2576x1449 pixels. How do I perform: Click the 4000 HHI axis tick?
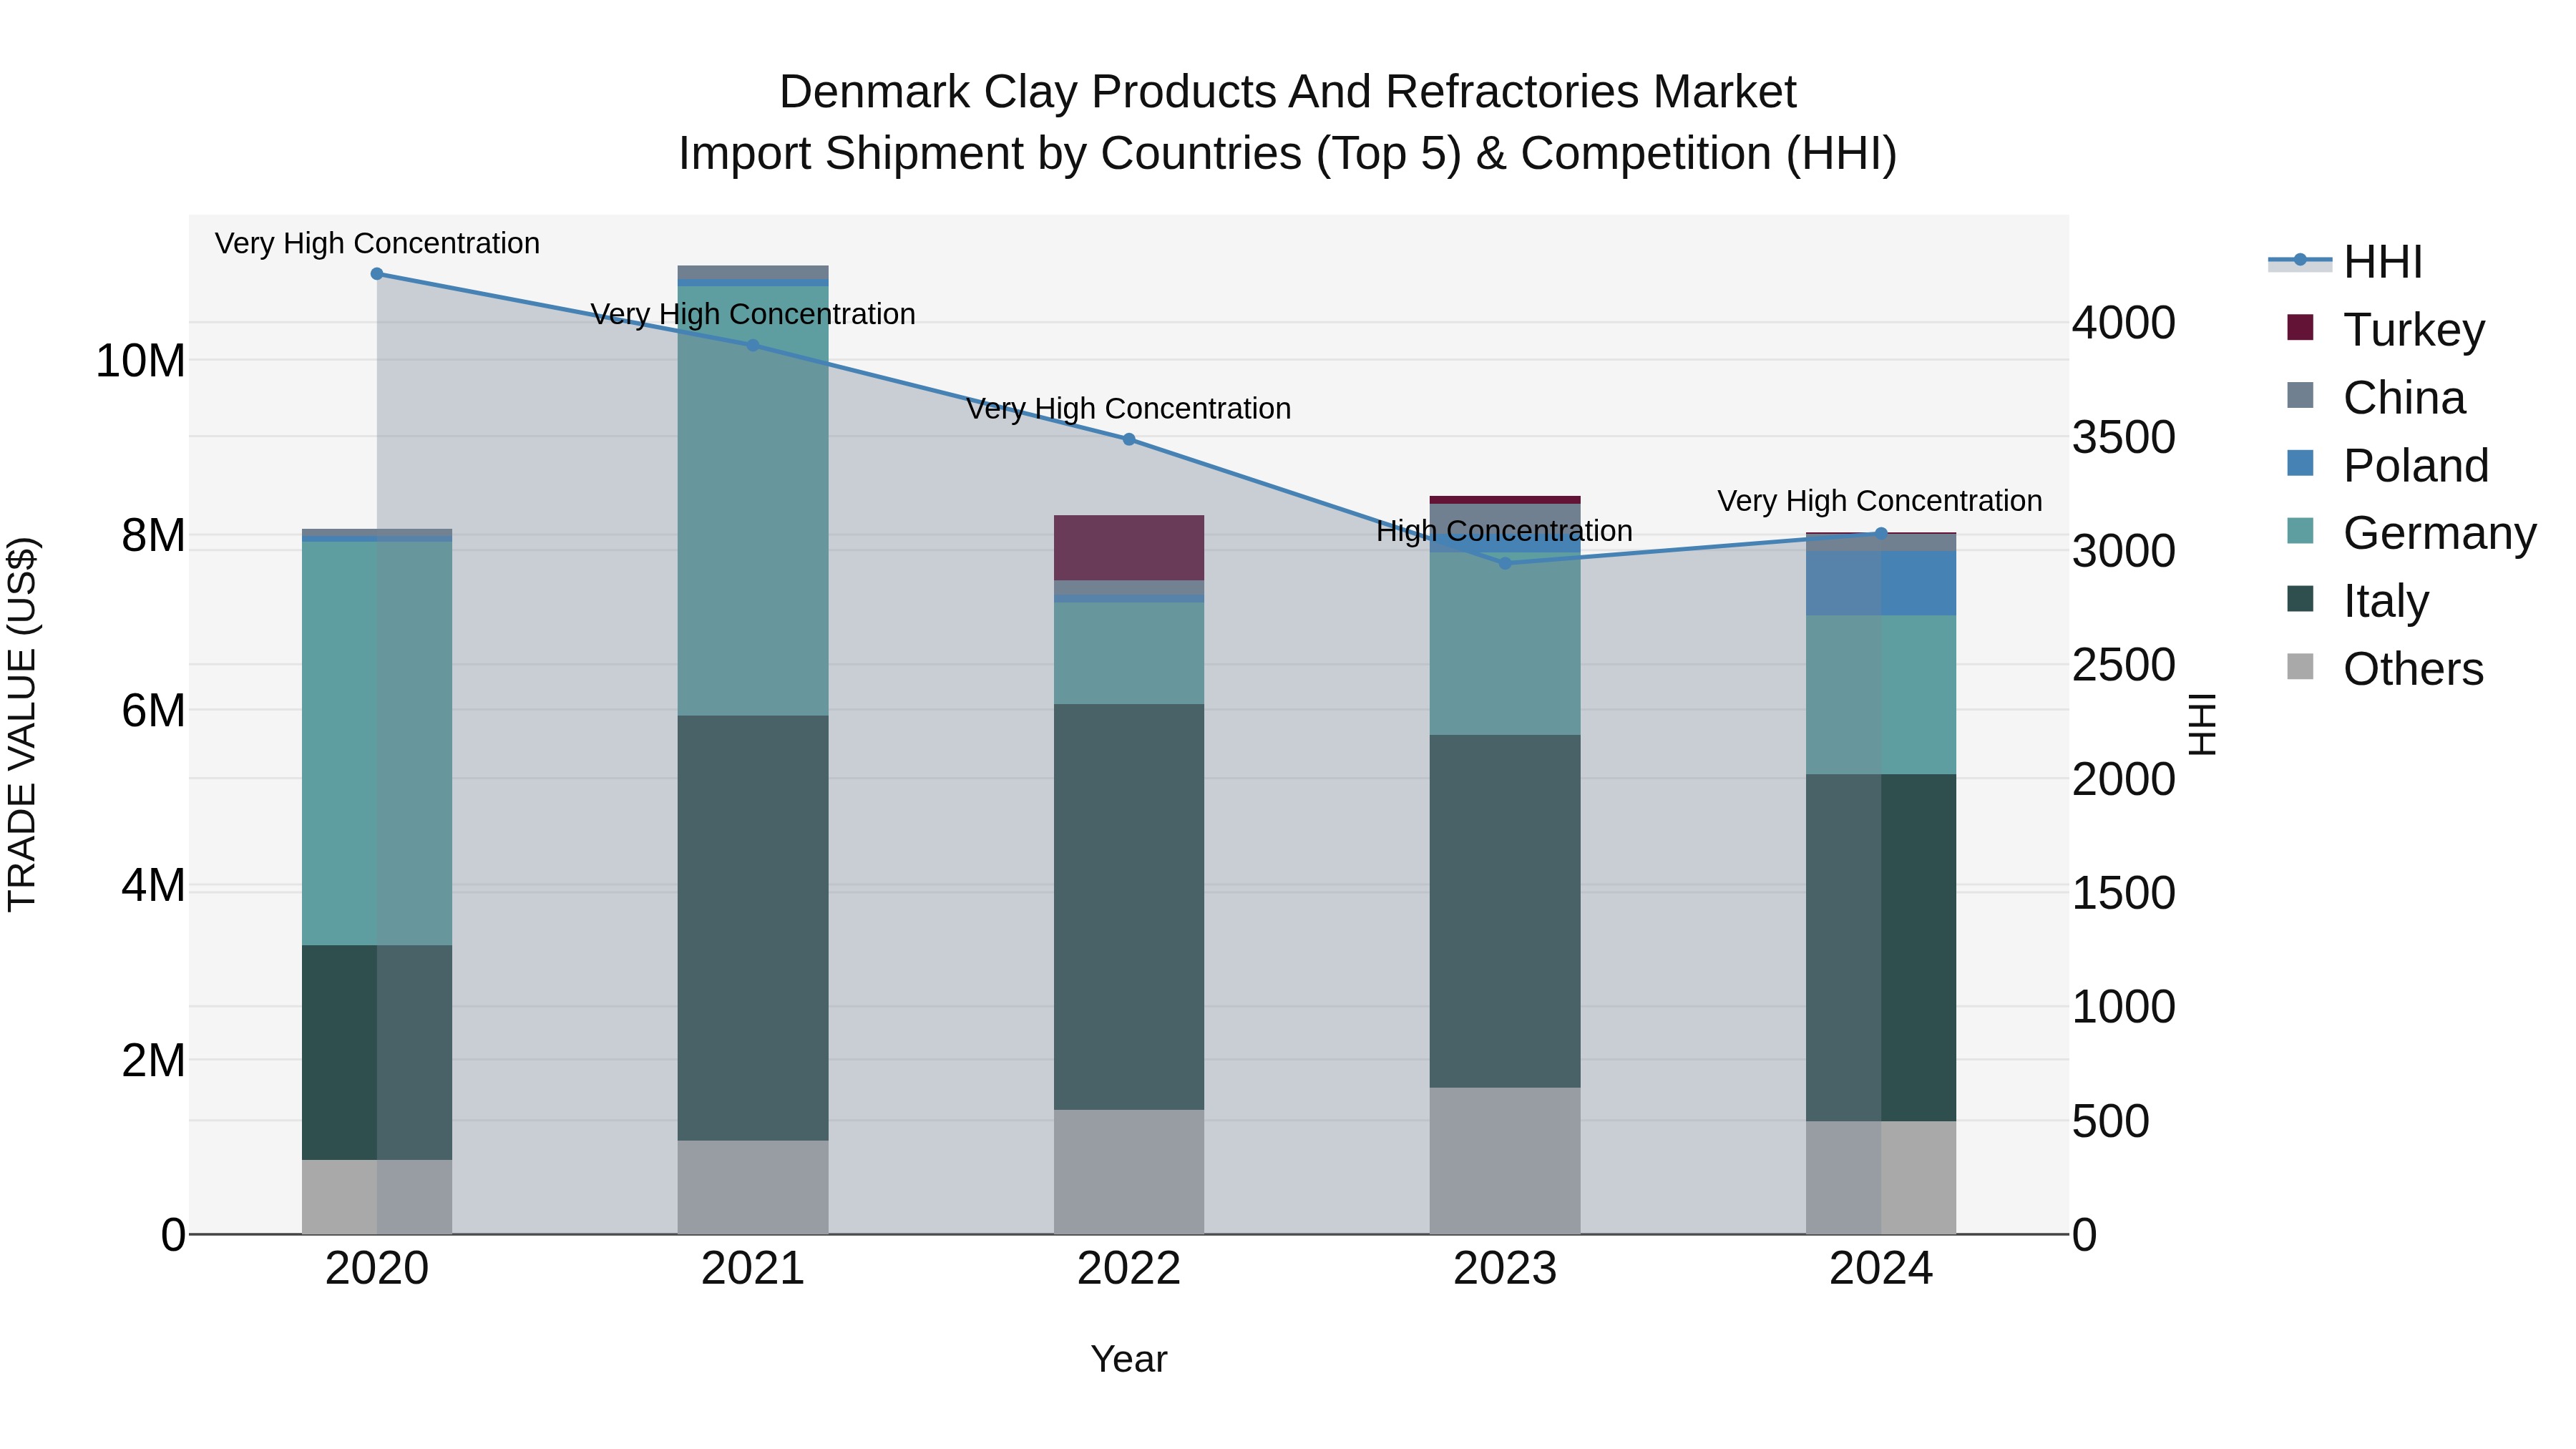coord(2123,323)
